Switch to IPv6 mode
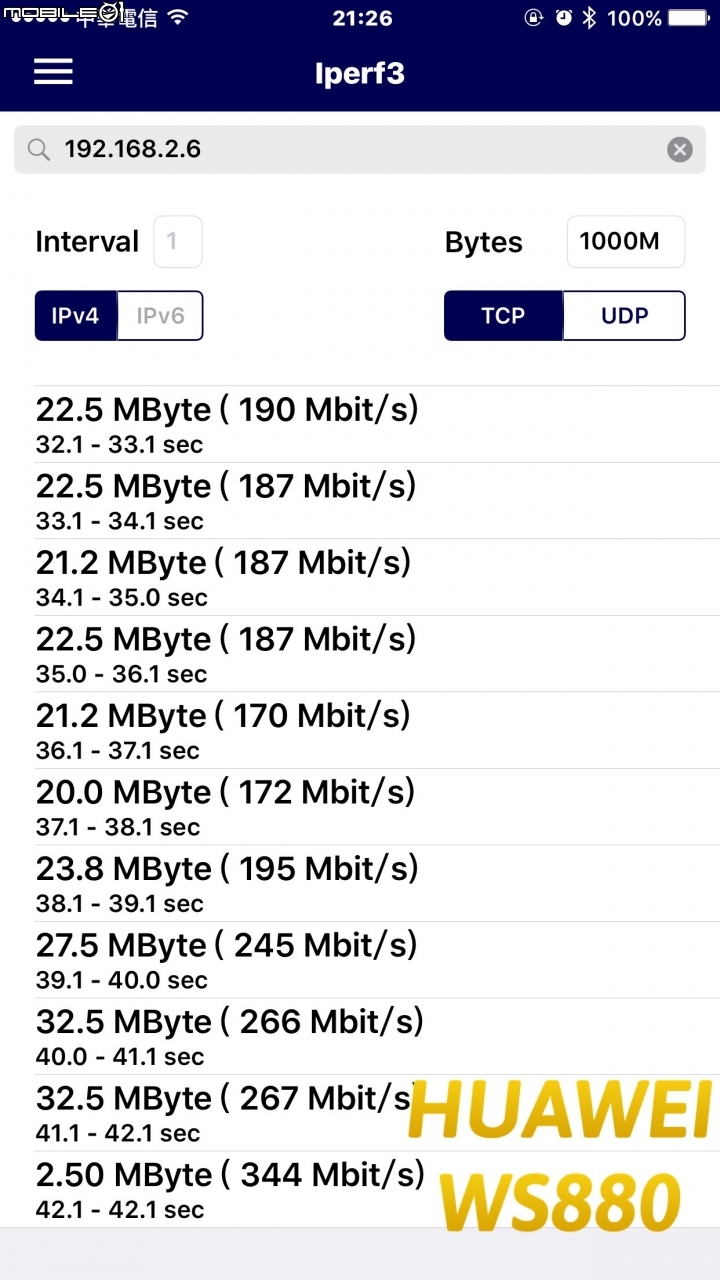Screen dimensions: 720x1280 (160, 316)
